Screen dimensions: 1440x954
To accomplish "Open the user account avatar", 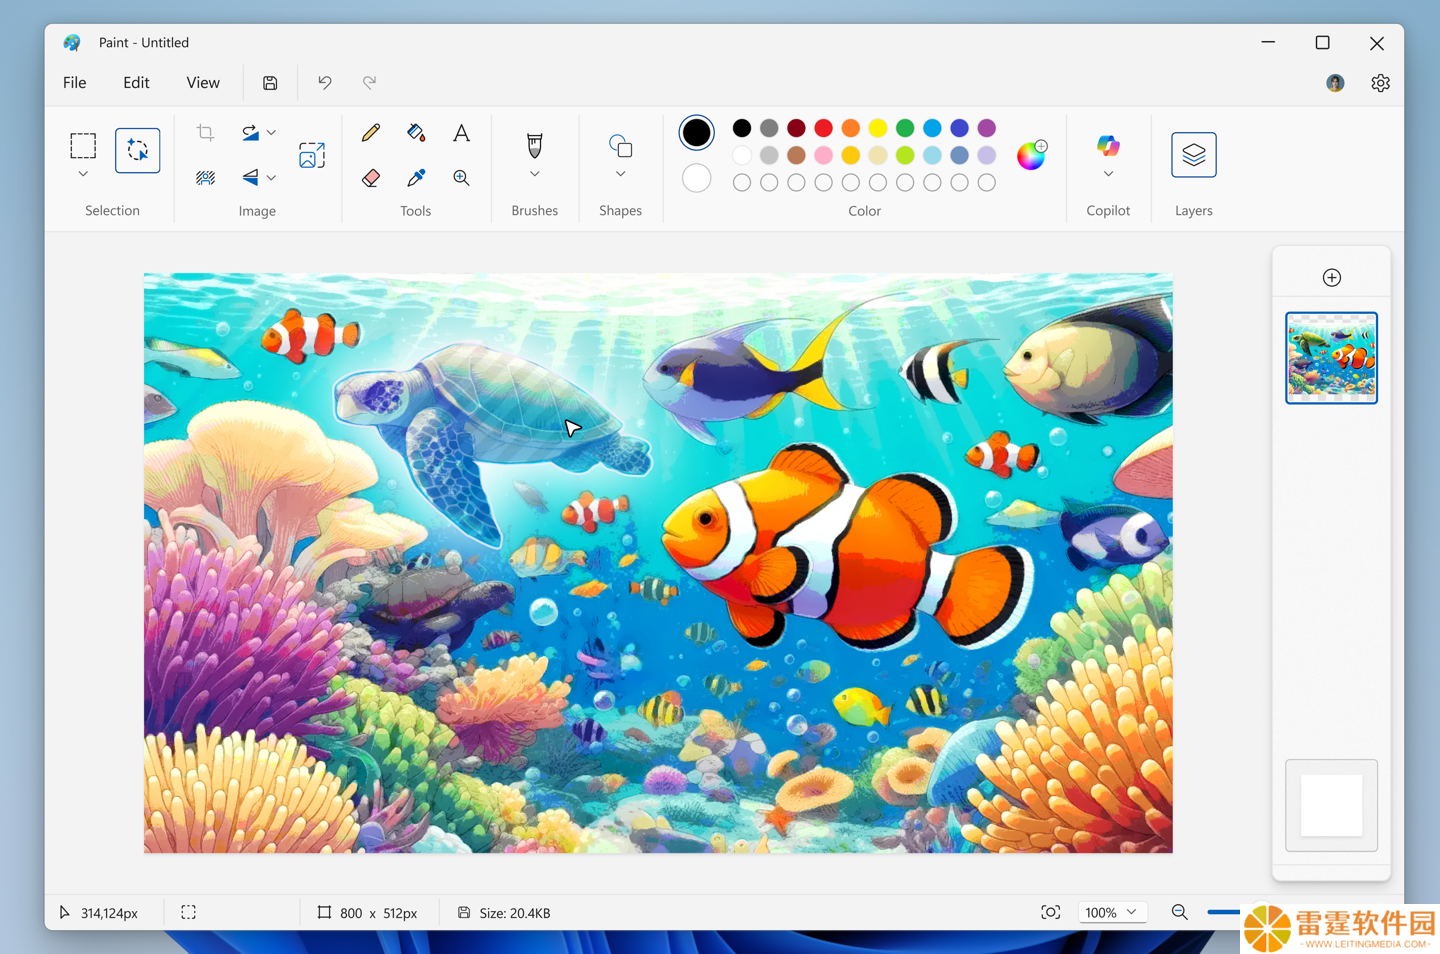I will click(x=1335, y=83).
